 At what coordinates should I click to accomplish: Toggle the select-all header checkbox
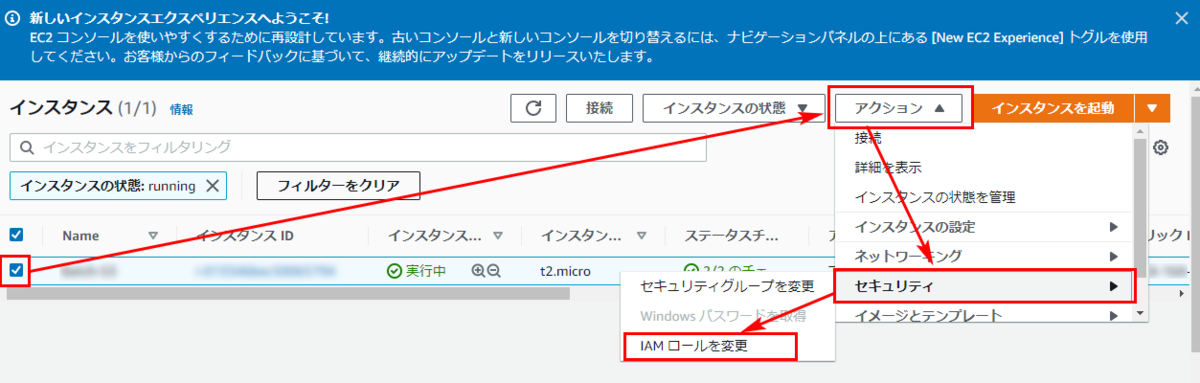click(16, 235)
